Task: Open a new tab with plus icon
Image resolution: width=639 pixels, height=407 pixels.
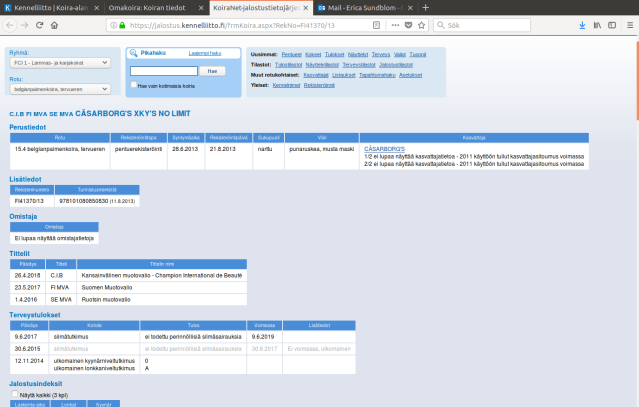Action: (425, 7)
